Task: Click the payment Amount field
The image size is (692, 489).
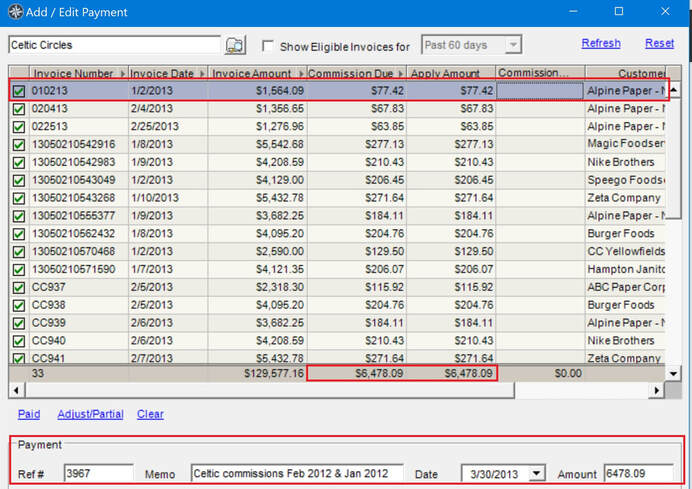Action: (639, 474)
